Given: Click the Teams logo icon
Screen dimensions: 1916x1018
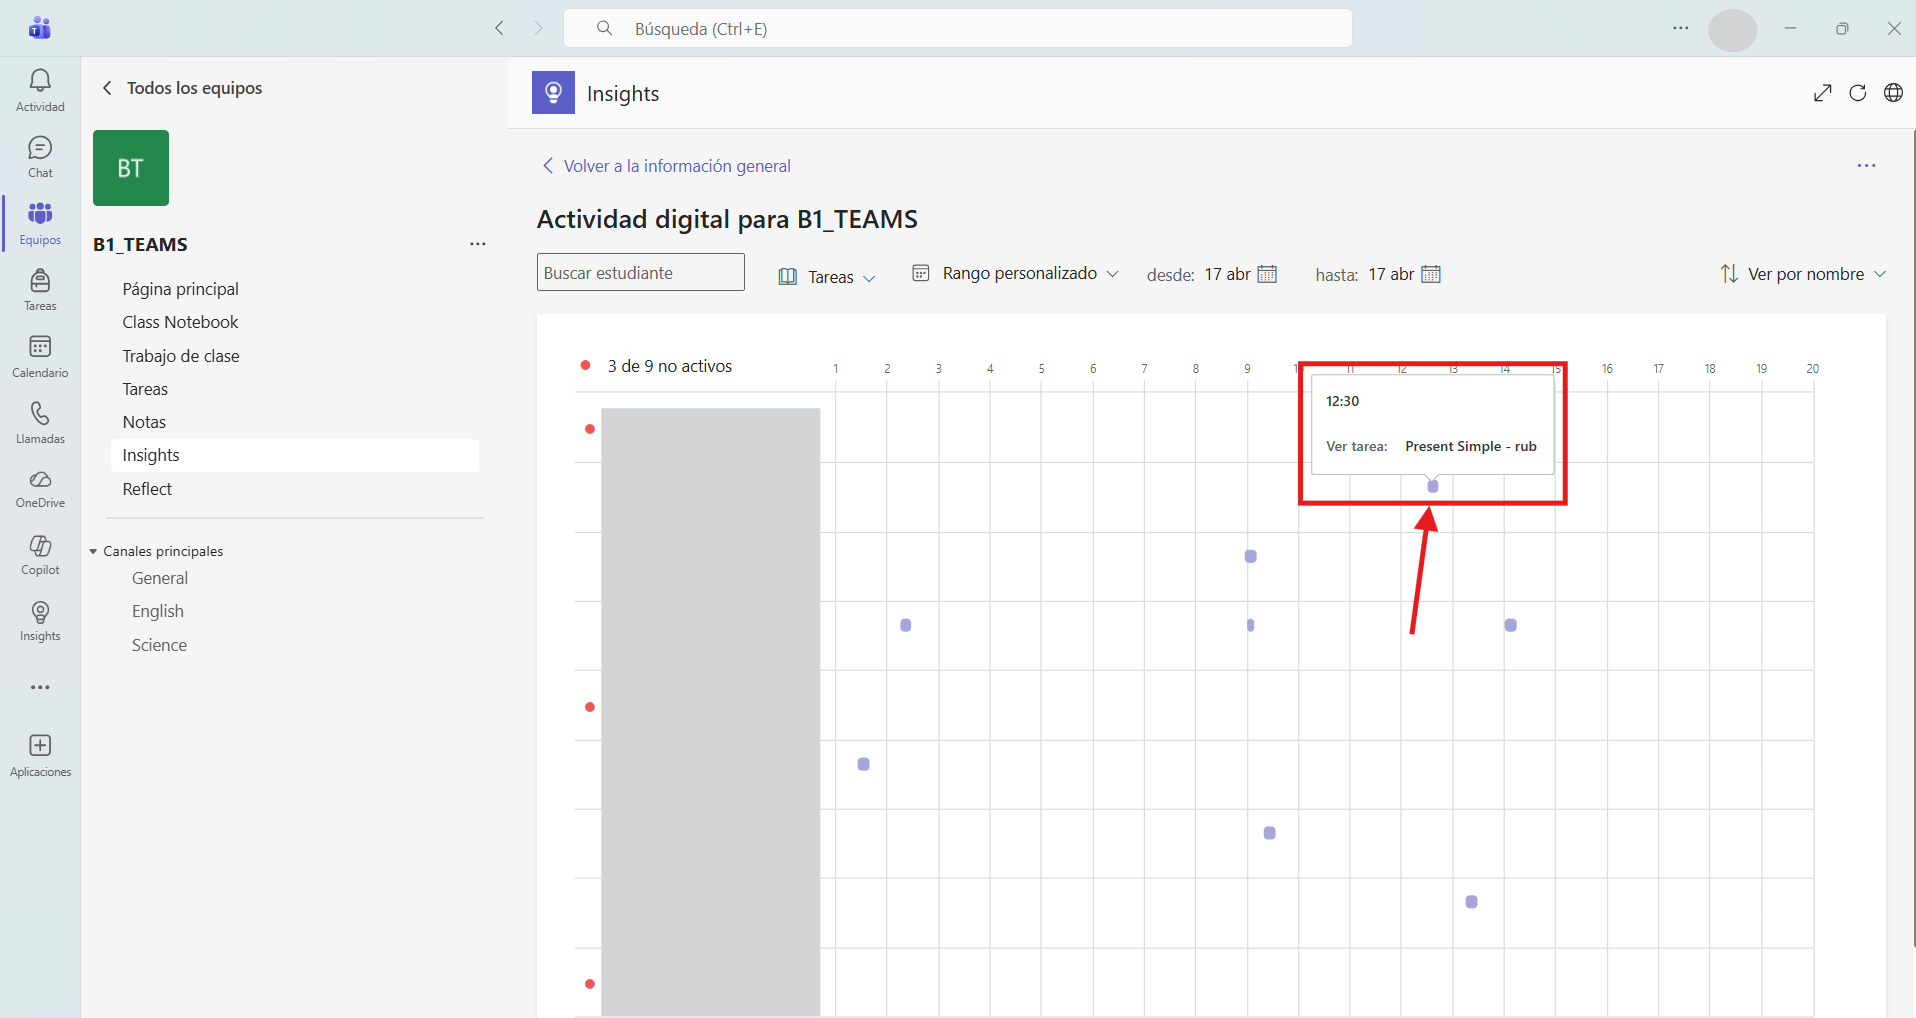Looking at the screenshot, I should [x=40, y=28].
